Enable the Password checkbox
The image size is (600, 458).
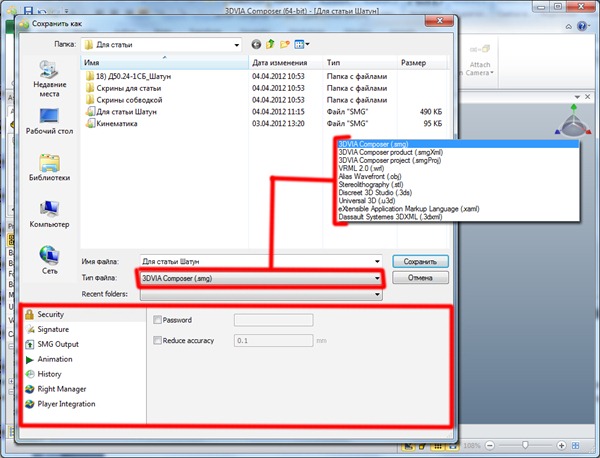pyautogui.click(x=157, y=320)
